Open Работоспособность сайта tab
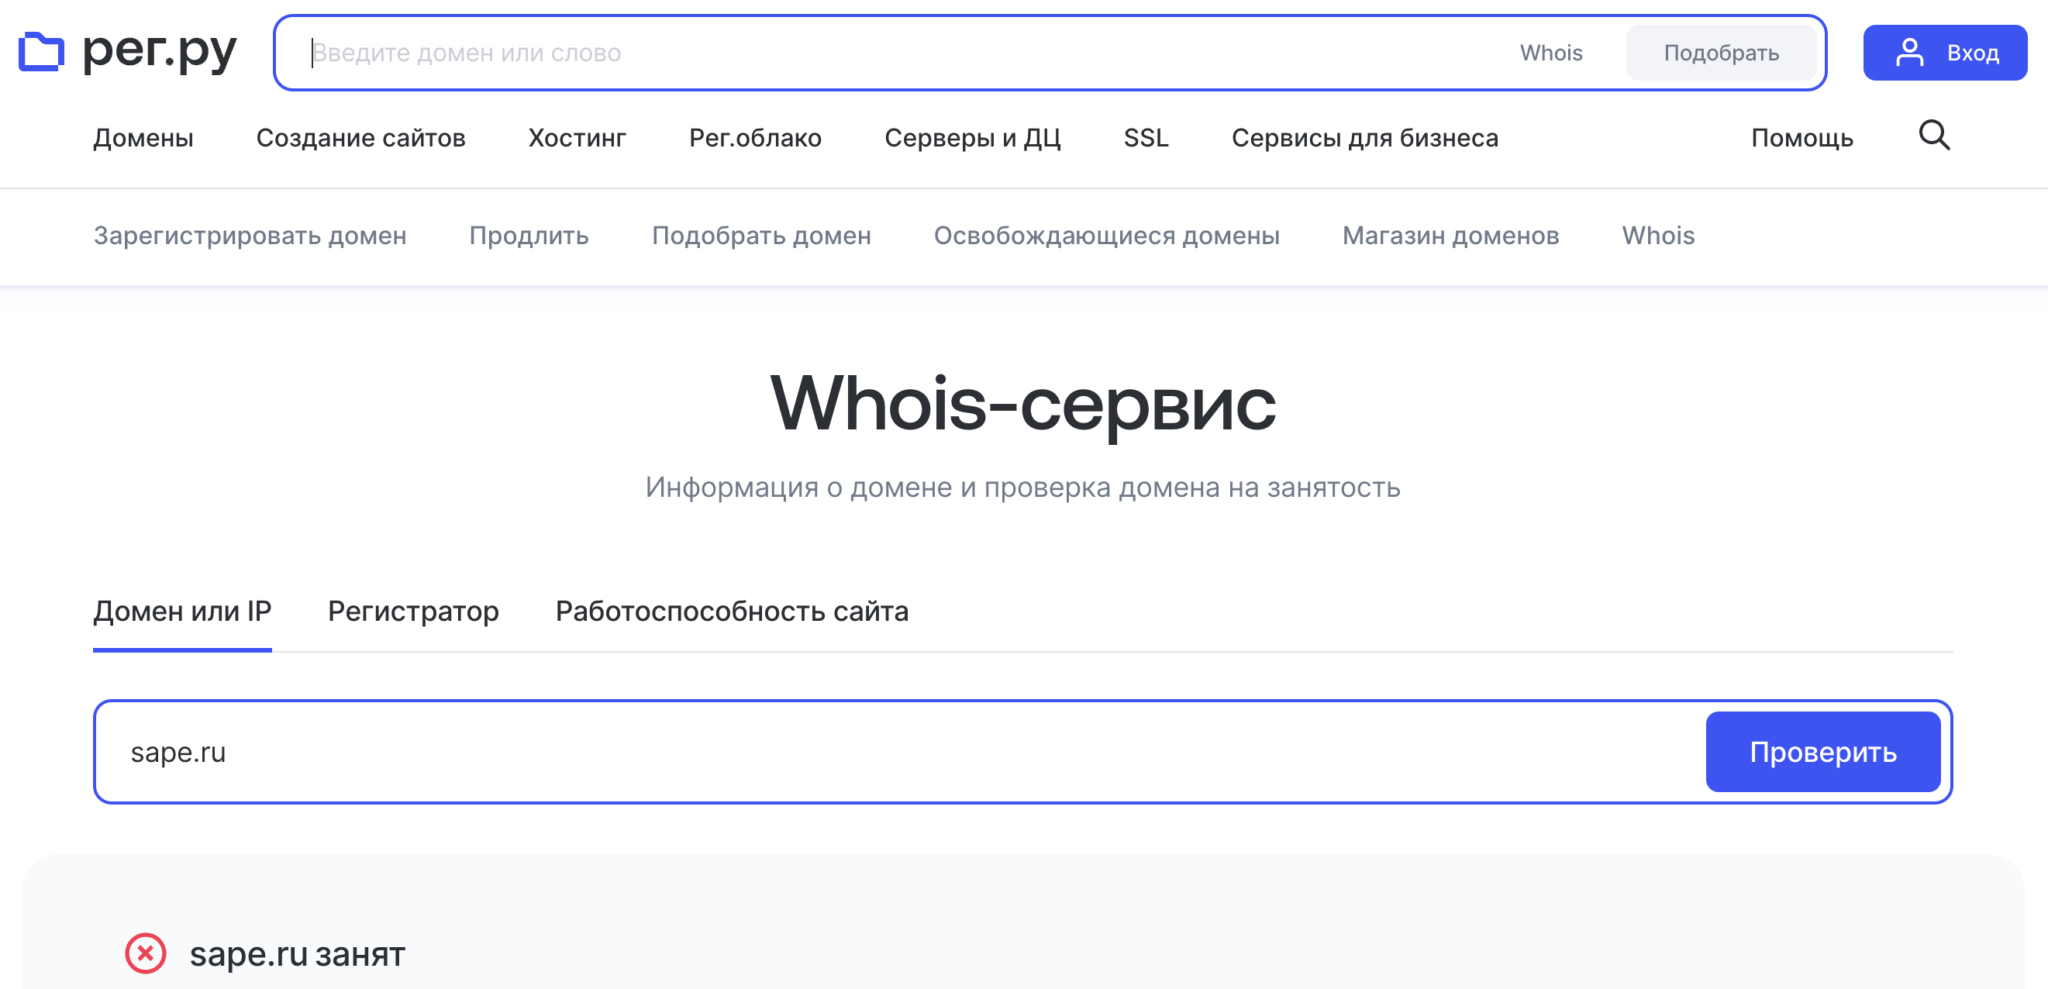2048x989 pixels. (x=731, y=611)
